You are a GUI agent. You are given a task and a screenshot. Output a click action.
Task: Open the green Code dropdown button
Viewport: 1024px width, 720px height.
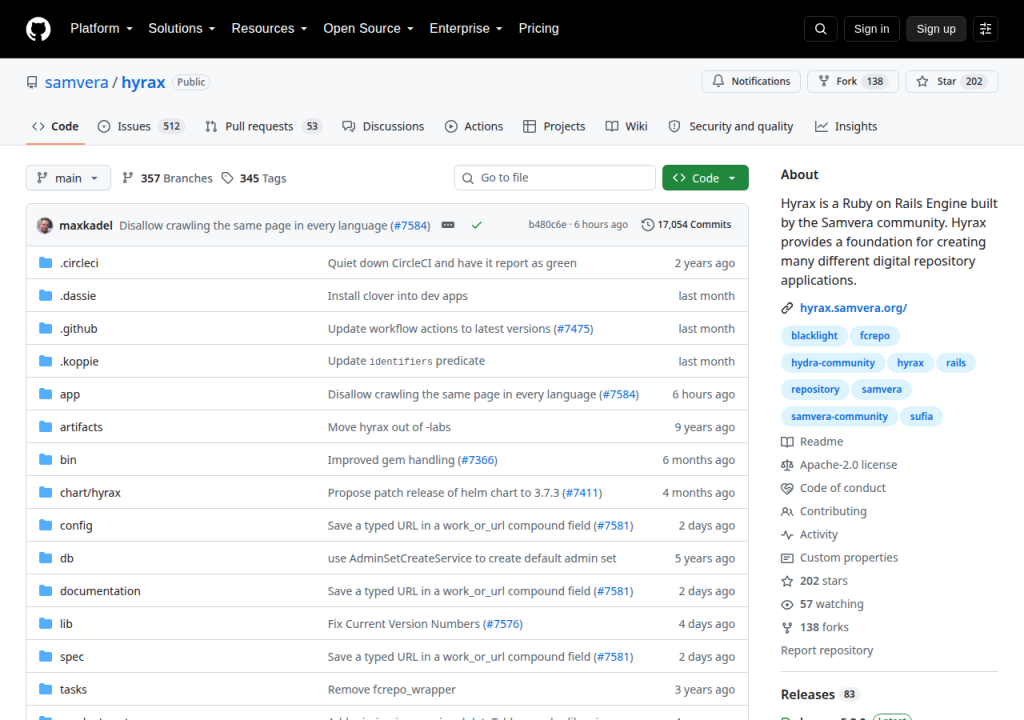(x=705, y=178)
